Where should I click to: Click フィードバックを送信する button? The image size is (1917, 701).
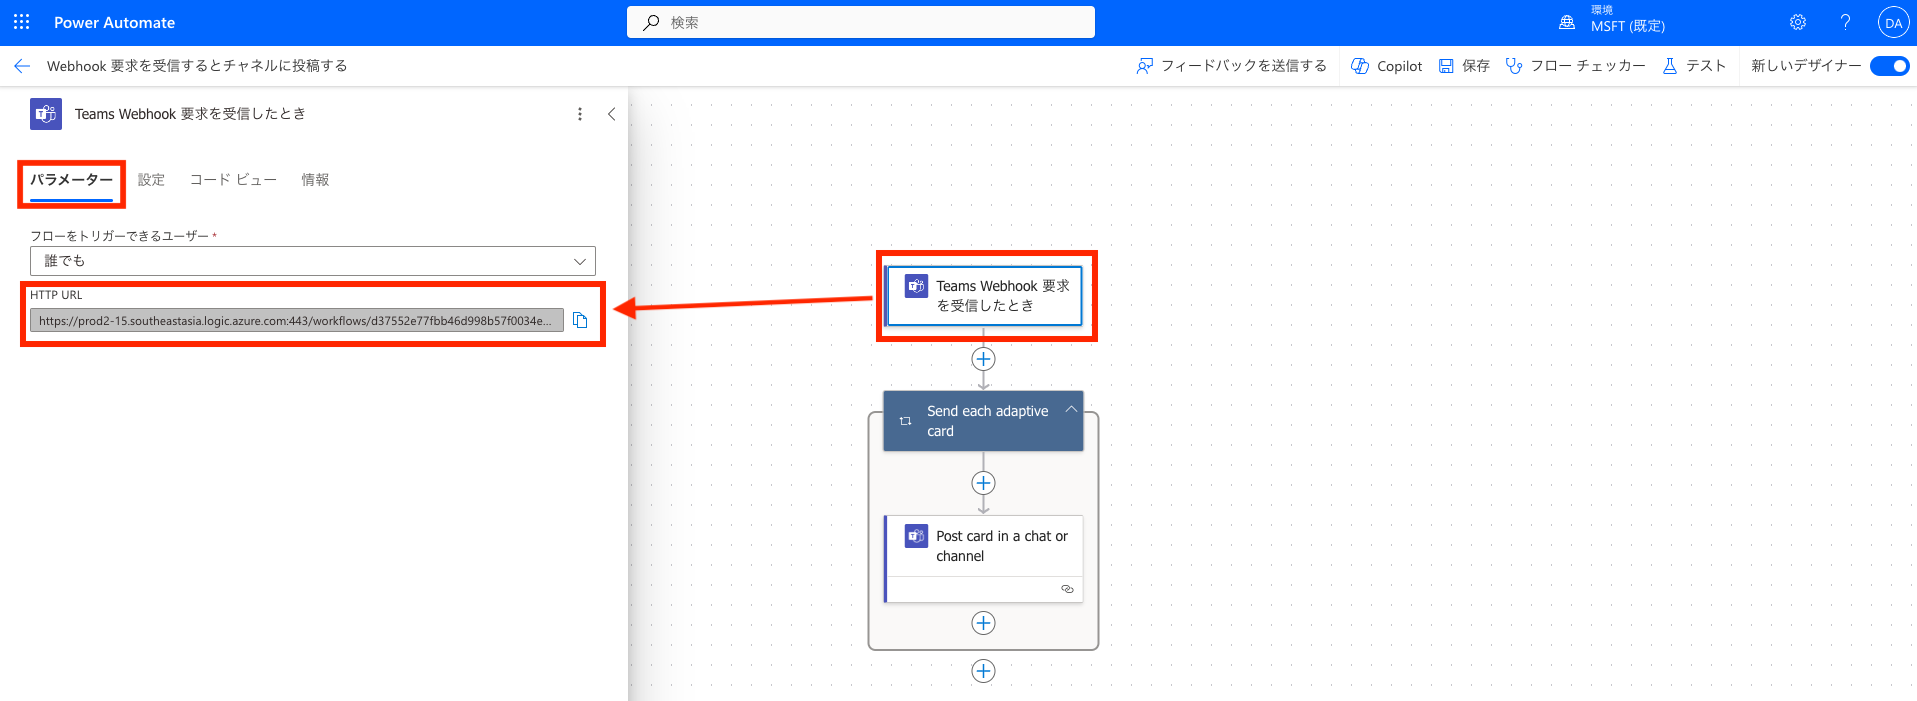(x=1232, y=66)
